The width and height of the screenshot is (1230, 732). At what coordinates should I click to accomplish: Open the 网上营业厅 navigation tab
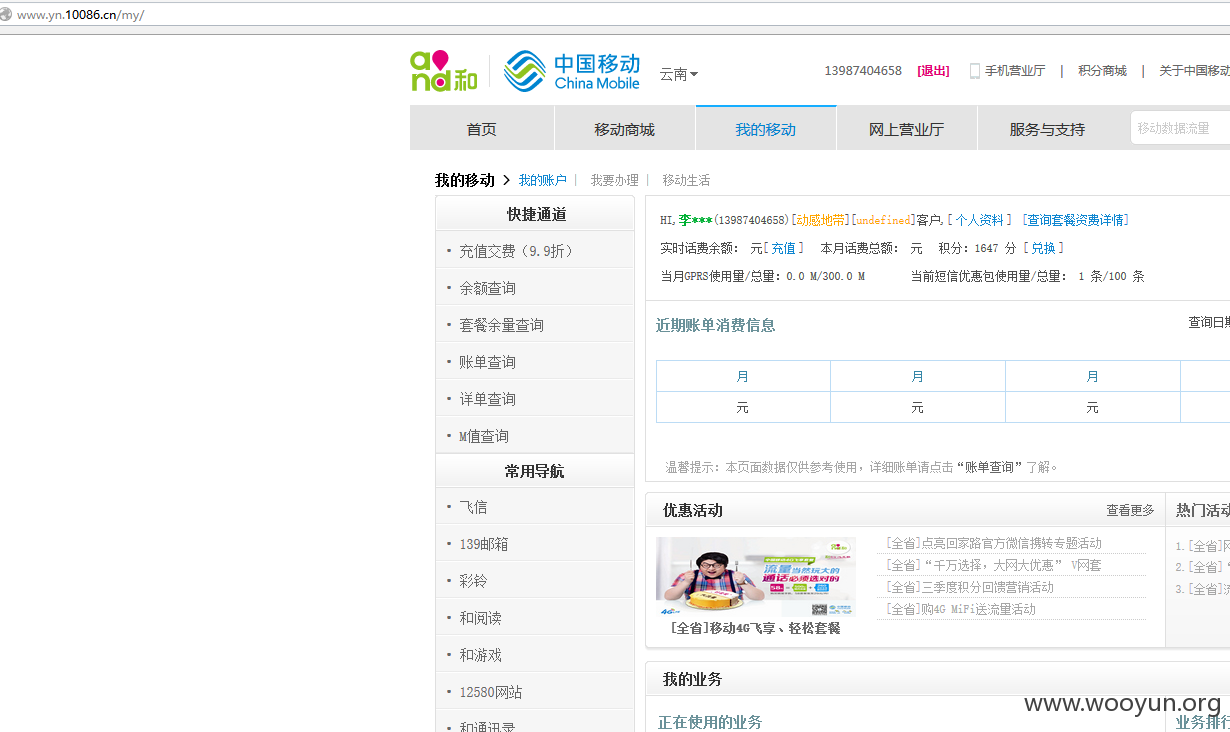(907, 129)
